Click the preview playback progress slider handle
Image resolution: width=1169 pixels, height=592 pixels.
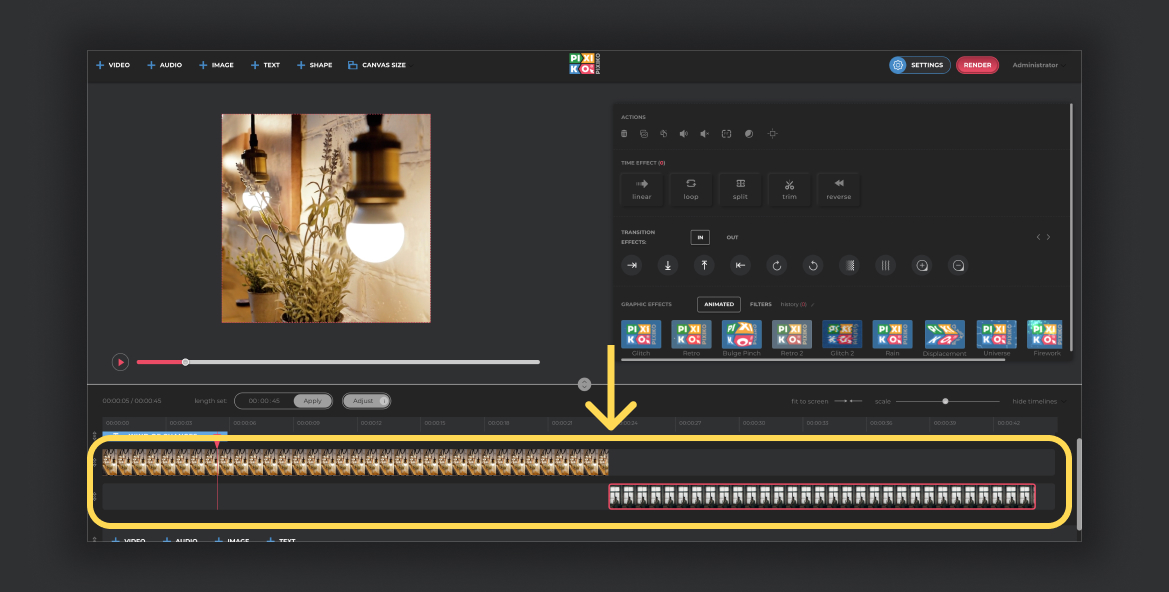(x=186, y=362)
